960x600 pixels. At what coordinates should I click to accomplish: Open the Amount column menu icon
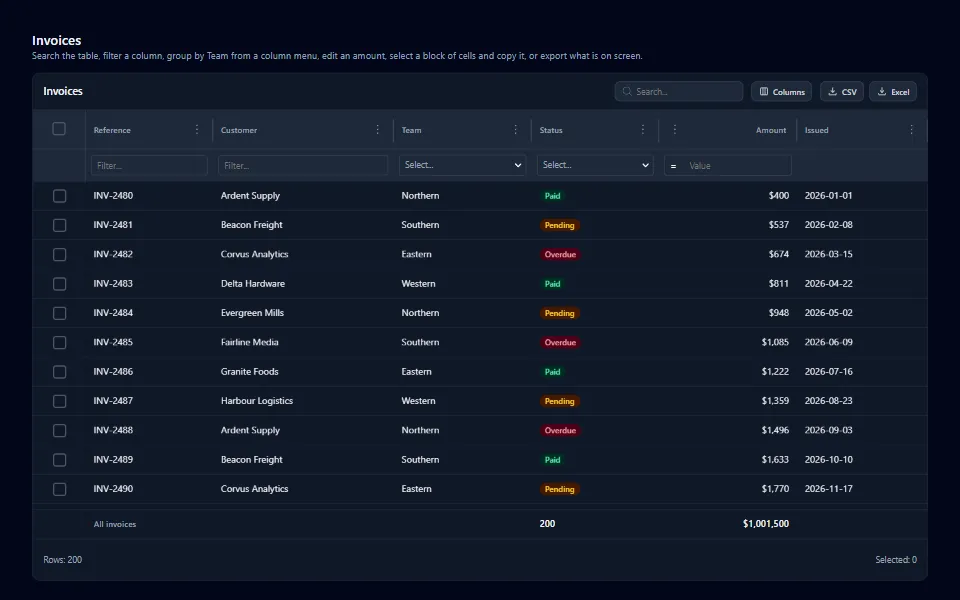pyautogui.click(x=674, y=129)
